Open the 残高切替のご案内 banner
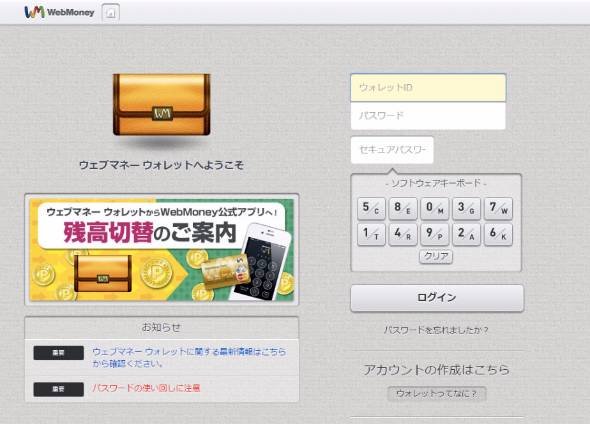Image resolution: width=590 pixels, height=424 pixels. tap(162, 250)
